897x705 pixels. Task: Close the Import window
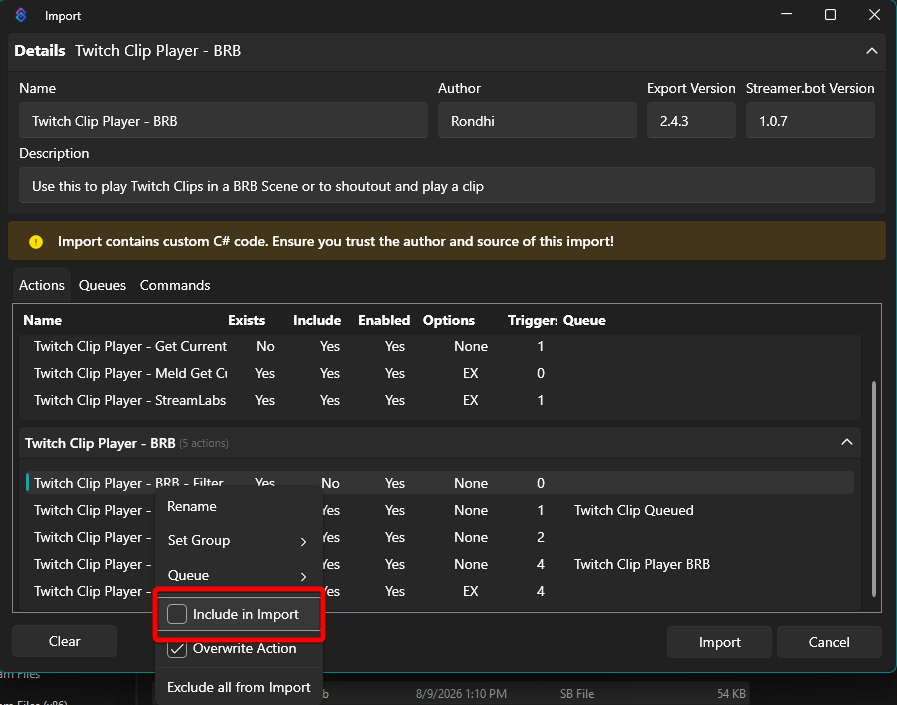(874, 15)
